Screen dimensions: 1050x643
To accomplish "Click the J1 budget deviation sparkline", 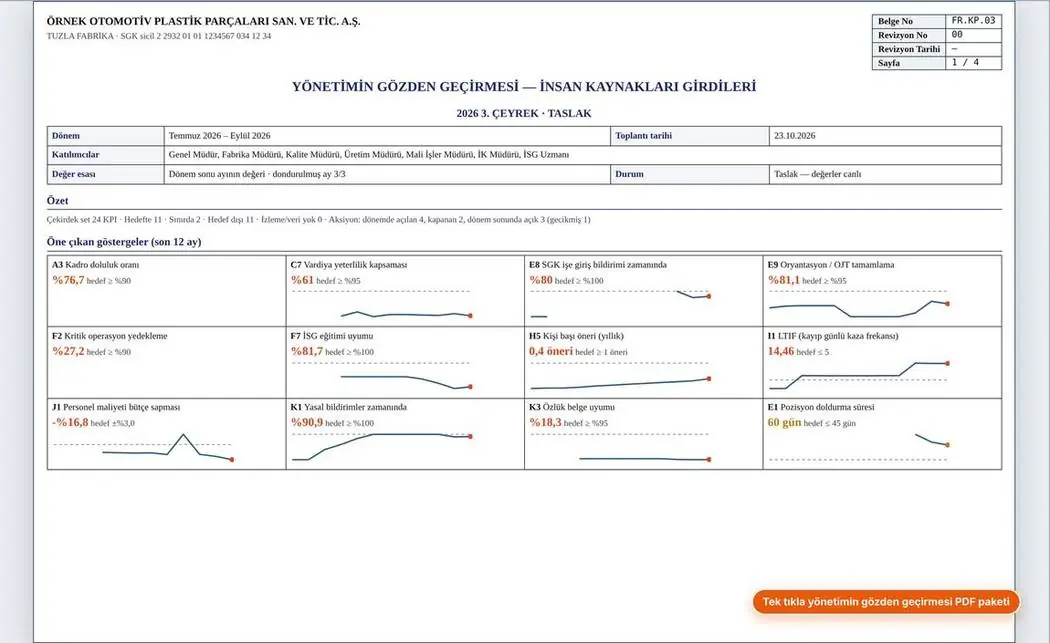I will pos(143,447).
